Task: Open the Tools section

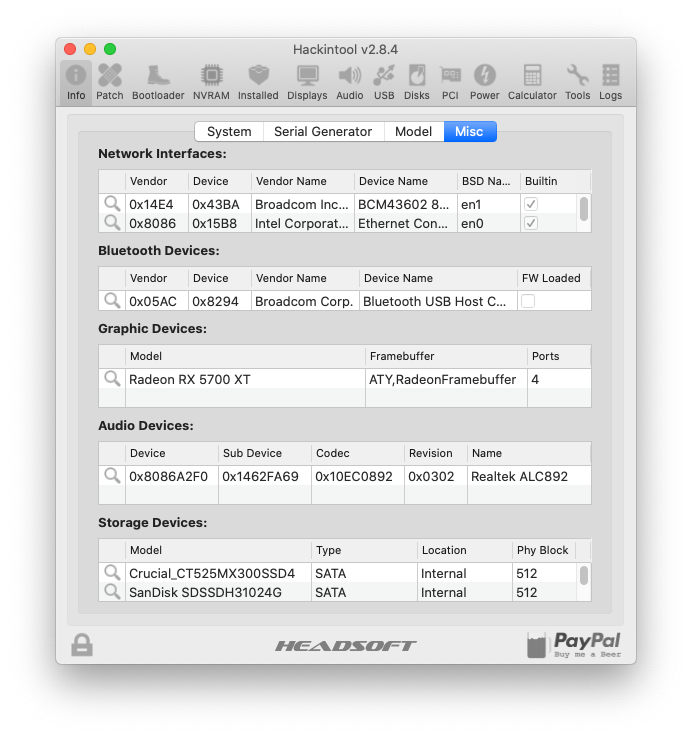Action: [578, 83]
